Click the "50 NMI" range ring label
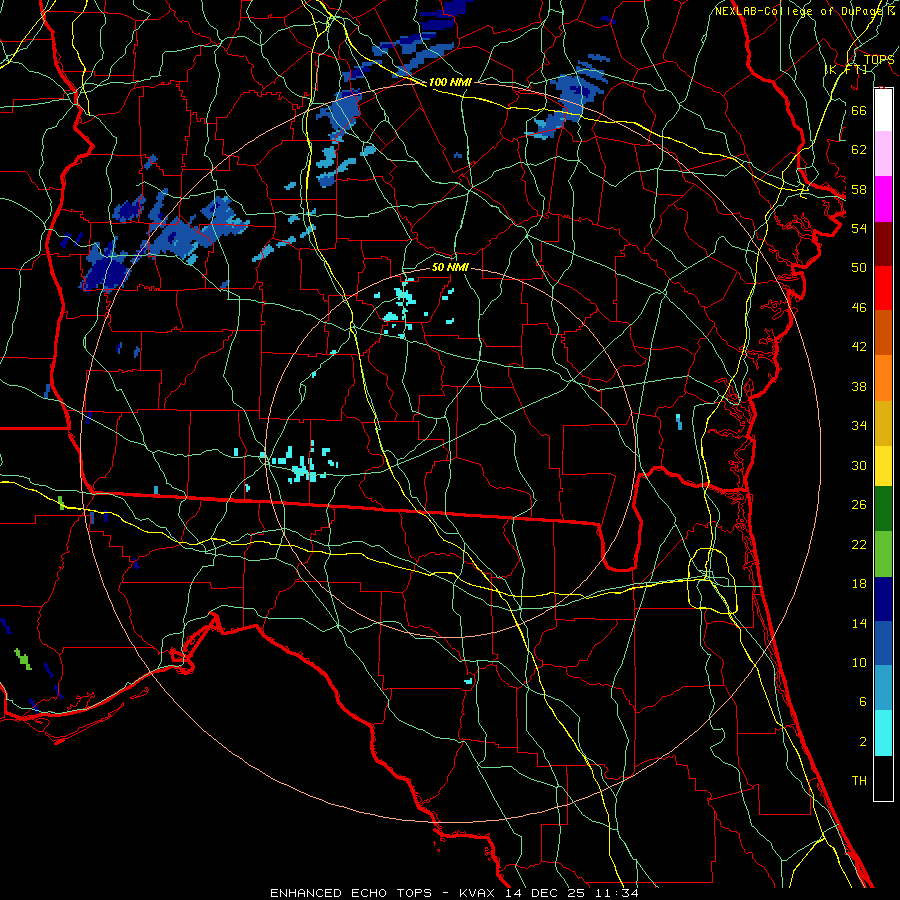The height and width of the screenshot is (900, 900). pyautogui.click(x=450, y=267)
